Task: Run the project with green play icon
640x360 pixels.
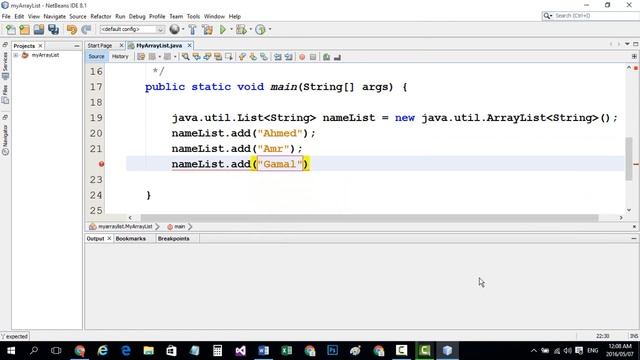Action: (223, 29)
